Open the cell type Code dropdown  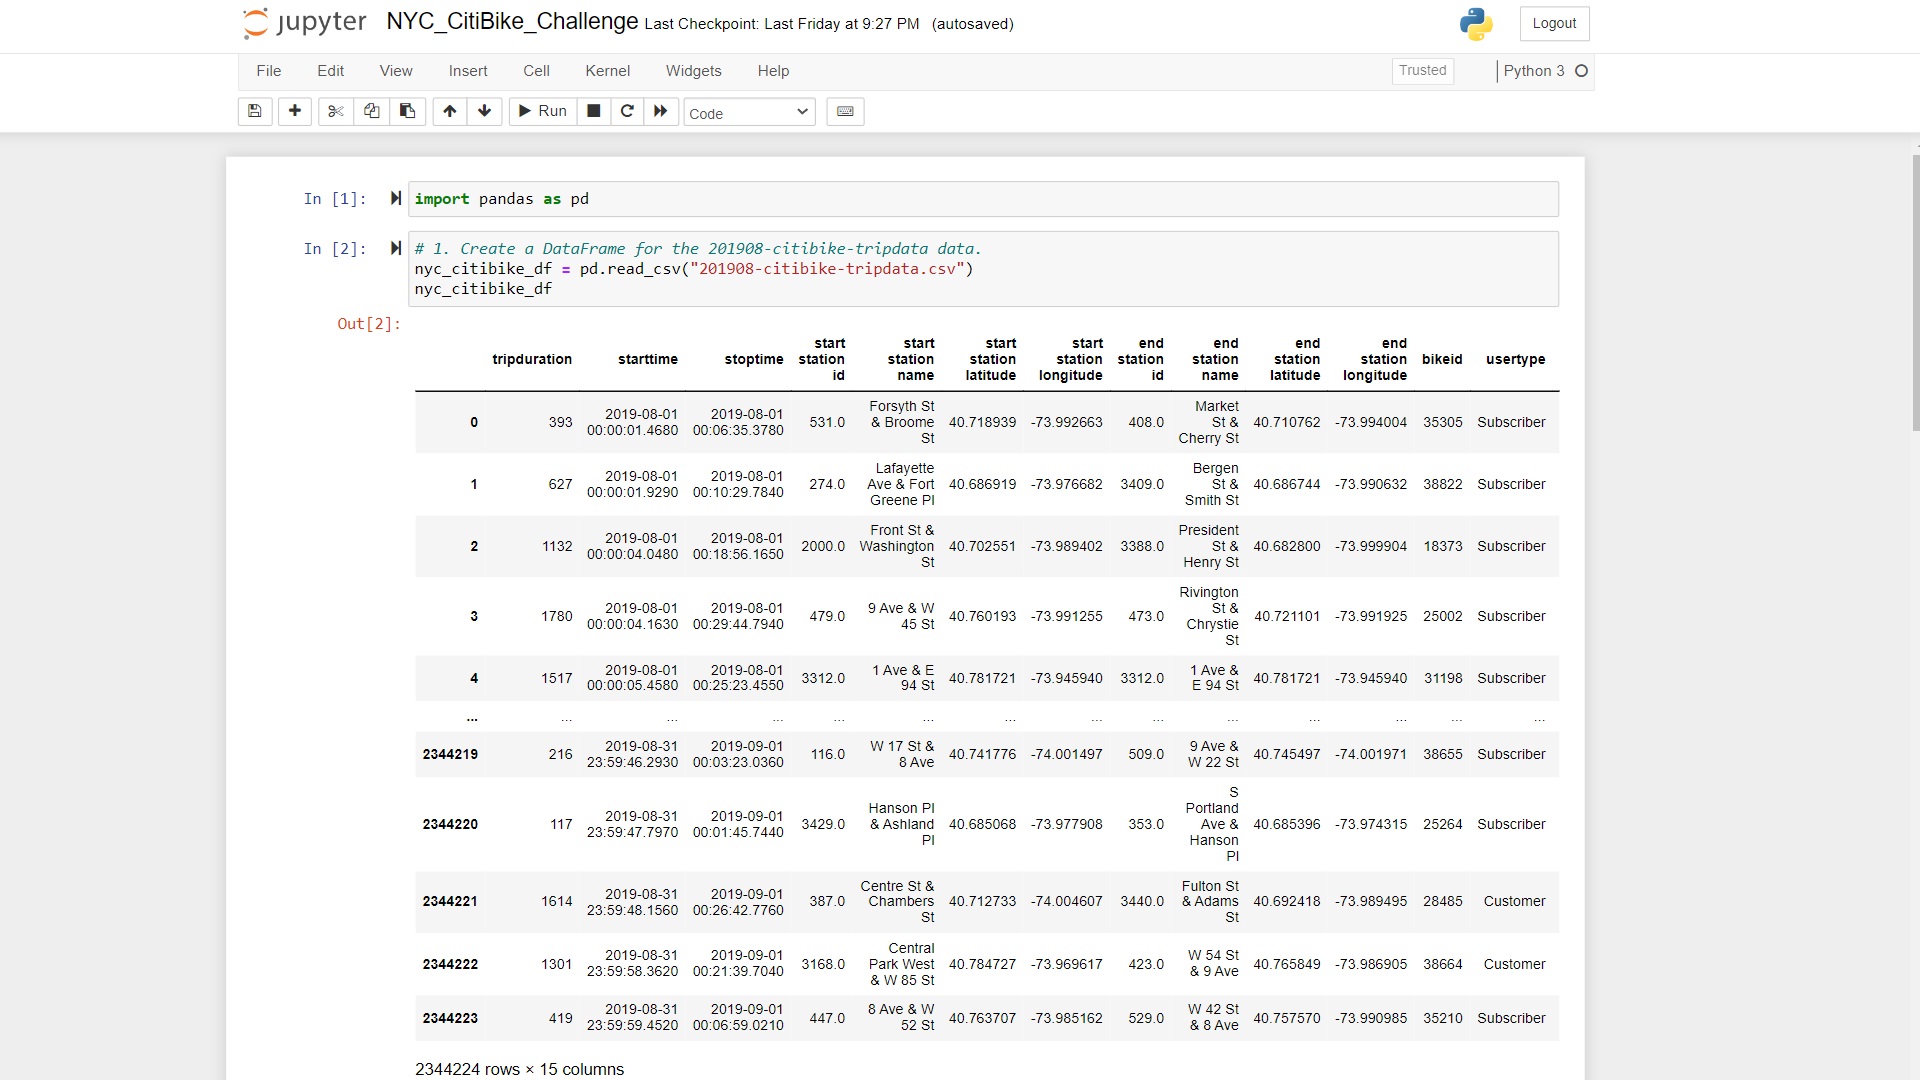tap(749, 113)
